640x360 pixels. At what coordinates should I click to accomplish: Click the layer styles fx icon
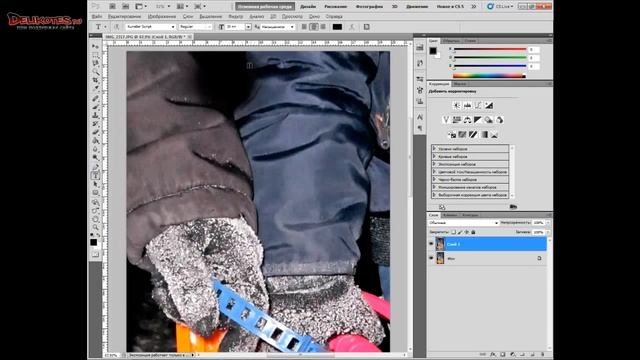pyautogui.click(x=493, y=355)
